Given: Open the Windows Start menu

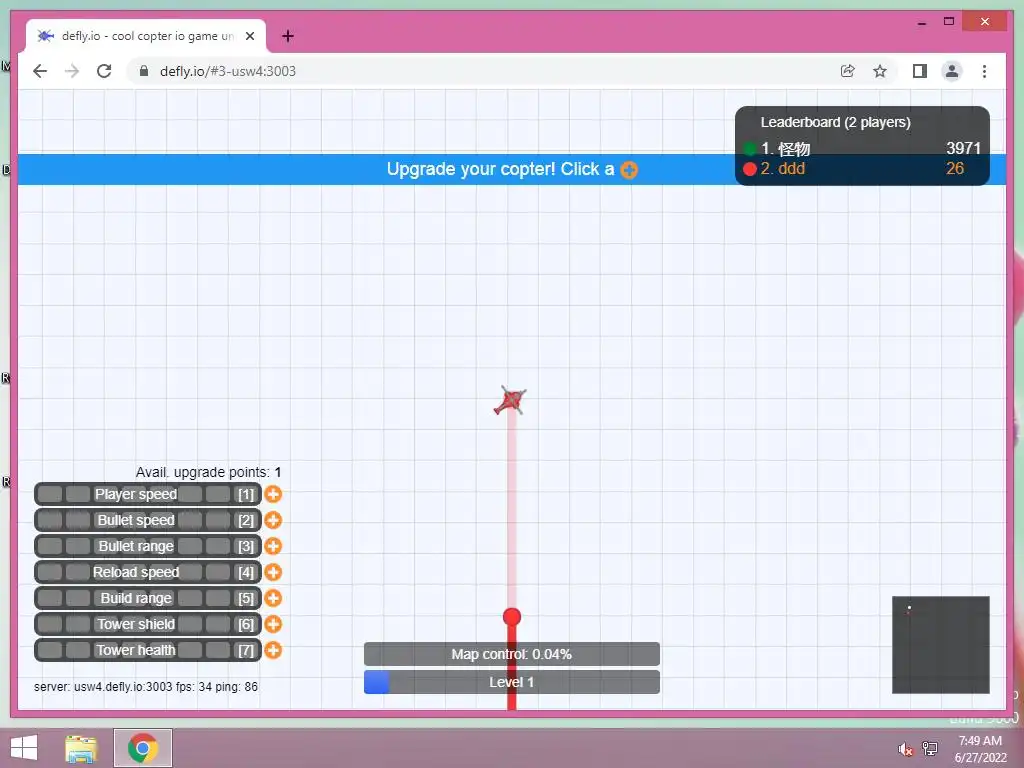Looking at the screenshot, I should coord(24,748).
